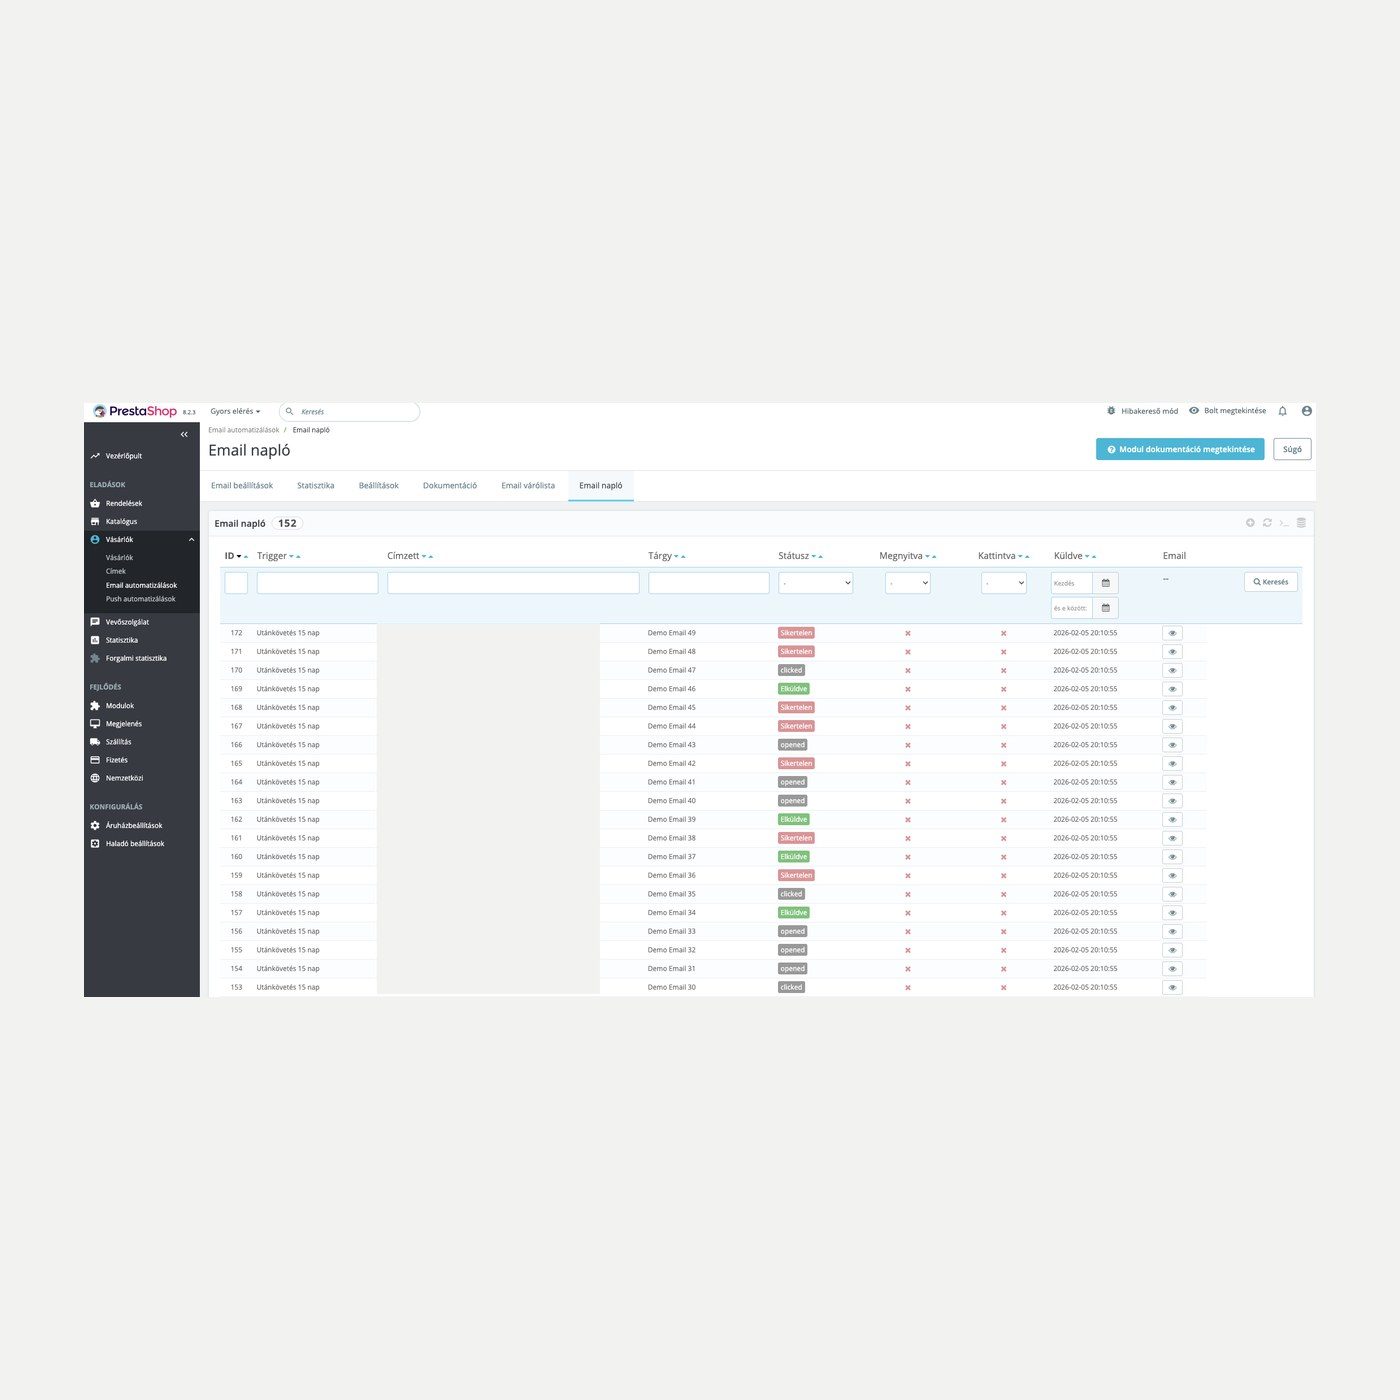Viewport: 1400px width, 1400px height.
Task: Show the SQL query icon
Action: (x=1284, y=523)
